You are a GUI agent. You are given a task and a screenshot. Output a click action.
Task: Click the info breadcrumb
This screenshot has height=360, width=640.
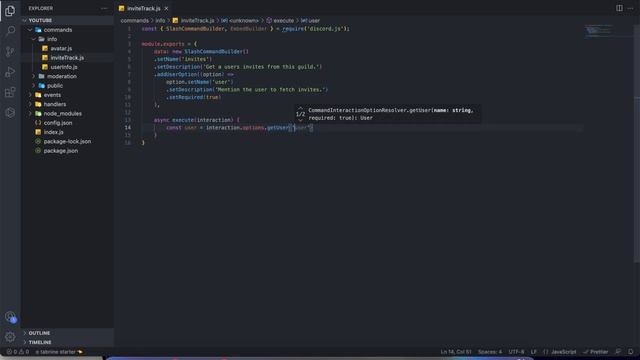pos(160,20)
